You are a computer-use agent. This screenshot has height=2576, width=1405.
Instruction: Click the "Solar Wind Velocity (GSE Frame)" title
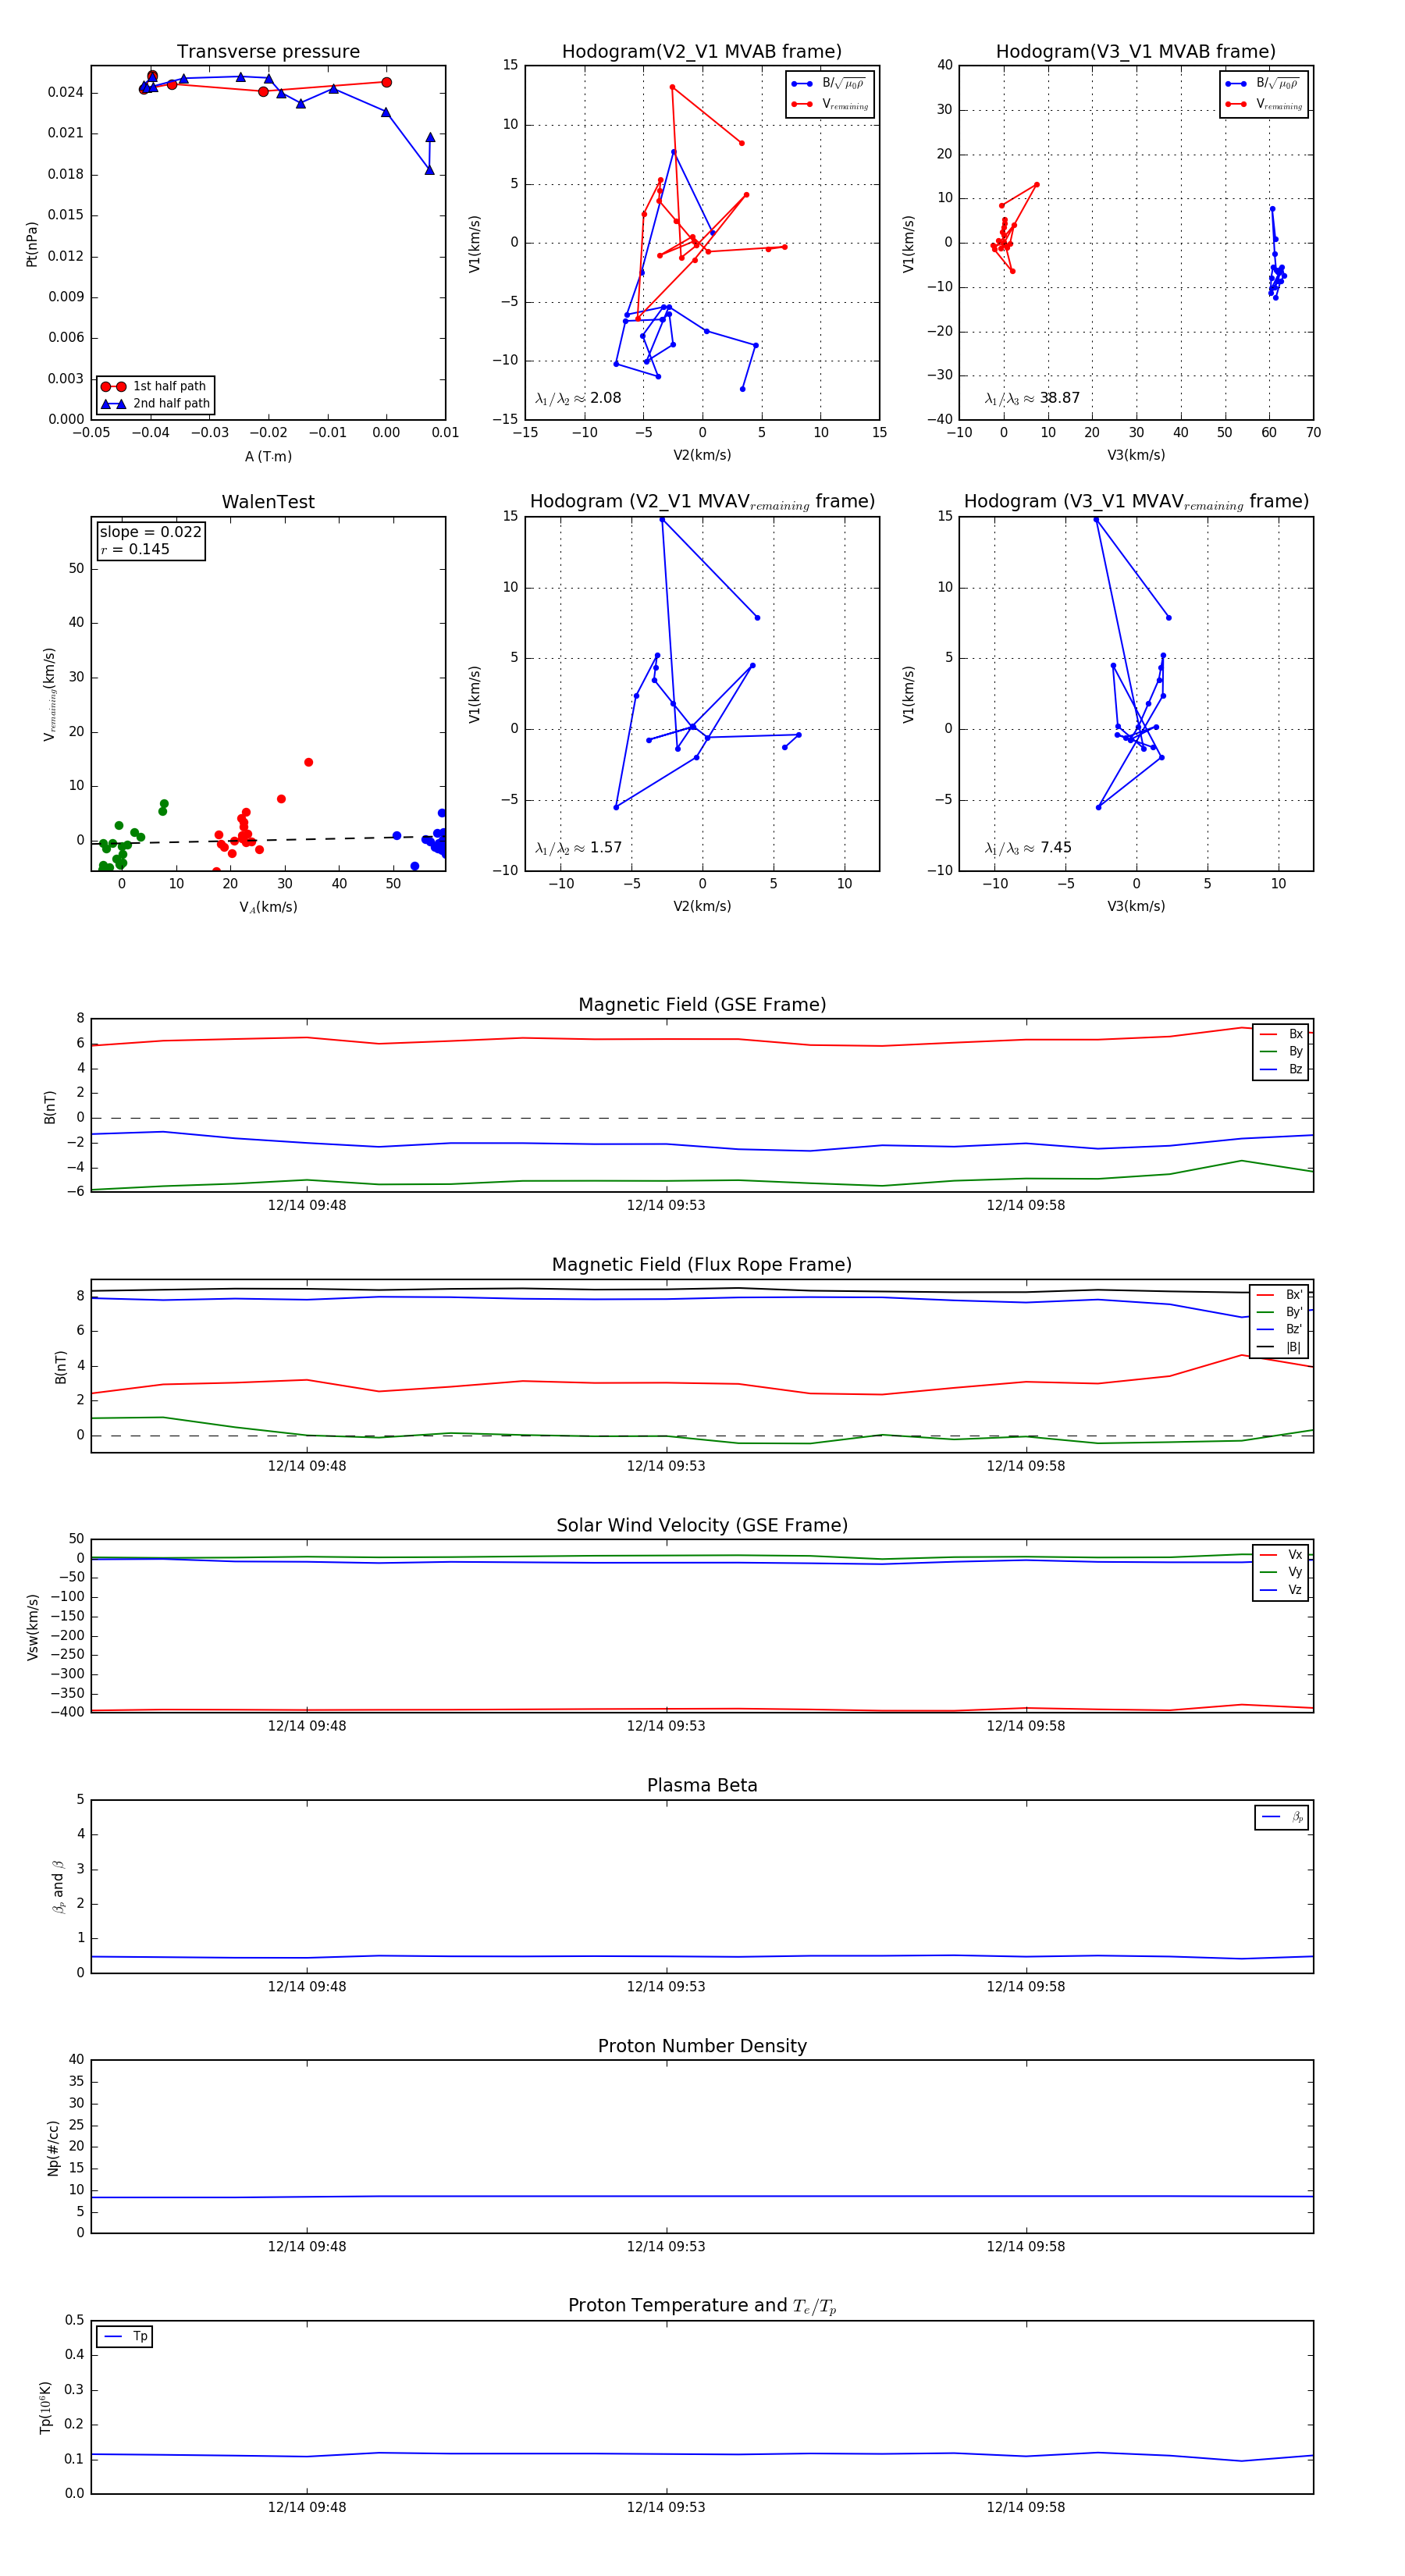[702, 1525]
